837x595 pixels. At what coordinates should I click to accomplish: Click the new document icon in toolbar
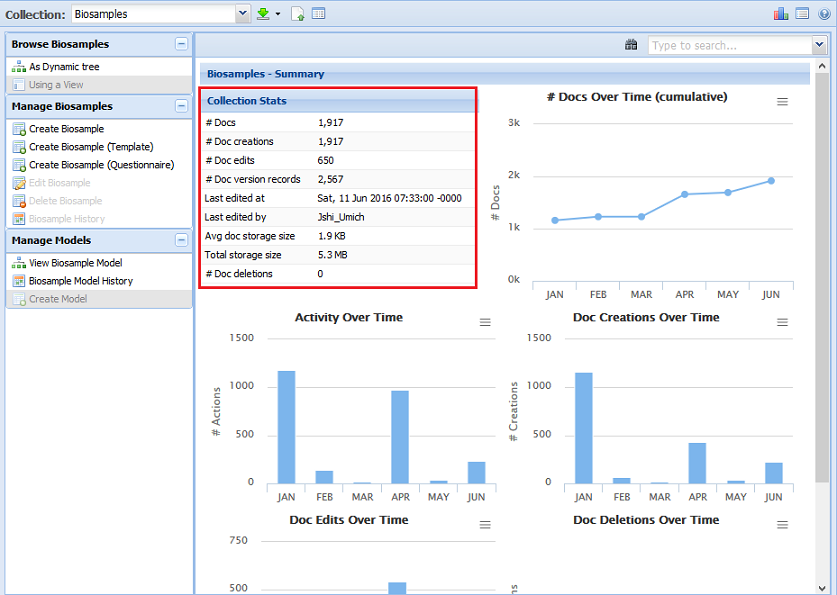point(298,14)
